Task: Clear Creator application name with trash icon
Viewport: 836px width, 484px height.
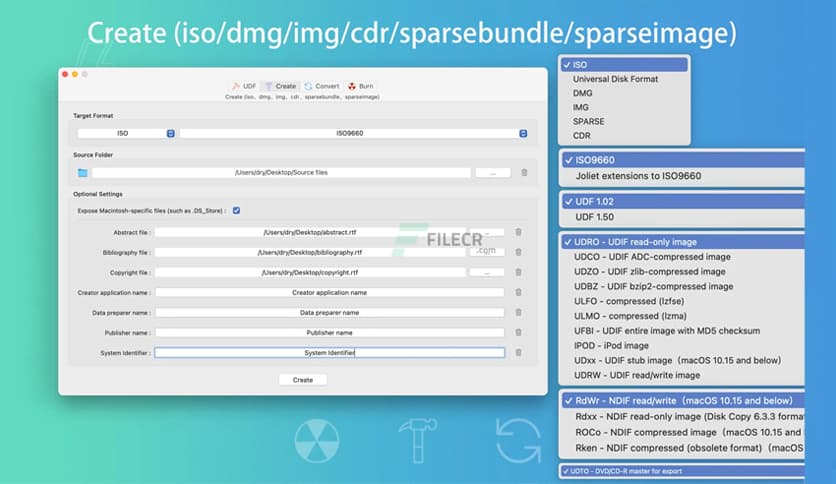Action: click(518, 292)
